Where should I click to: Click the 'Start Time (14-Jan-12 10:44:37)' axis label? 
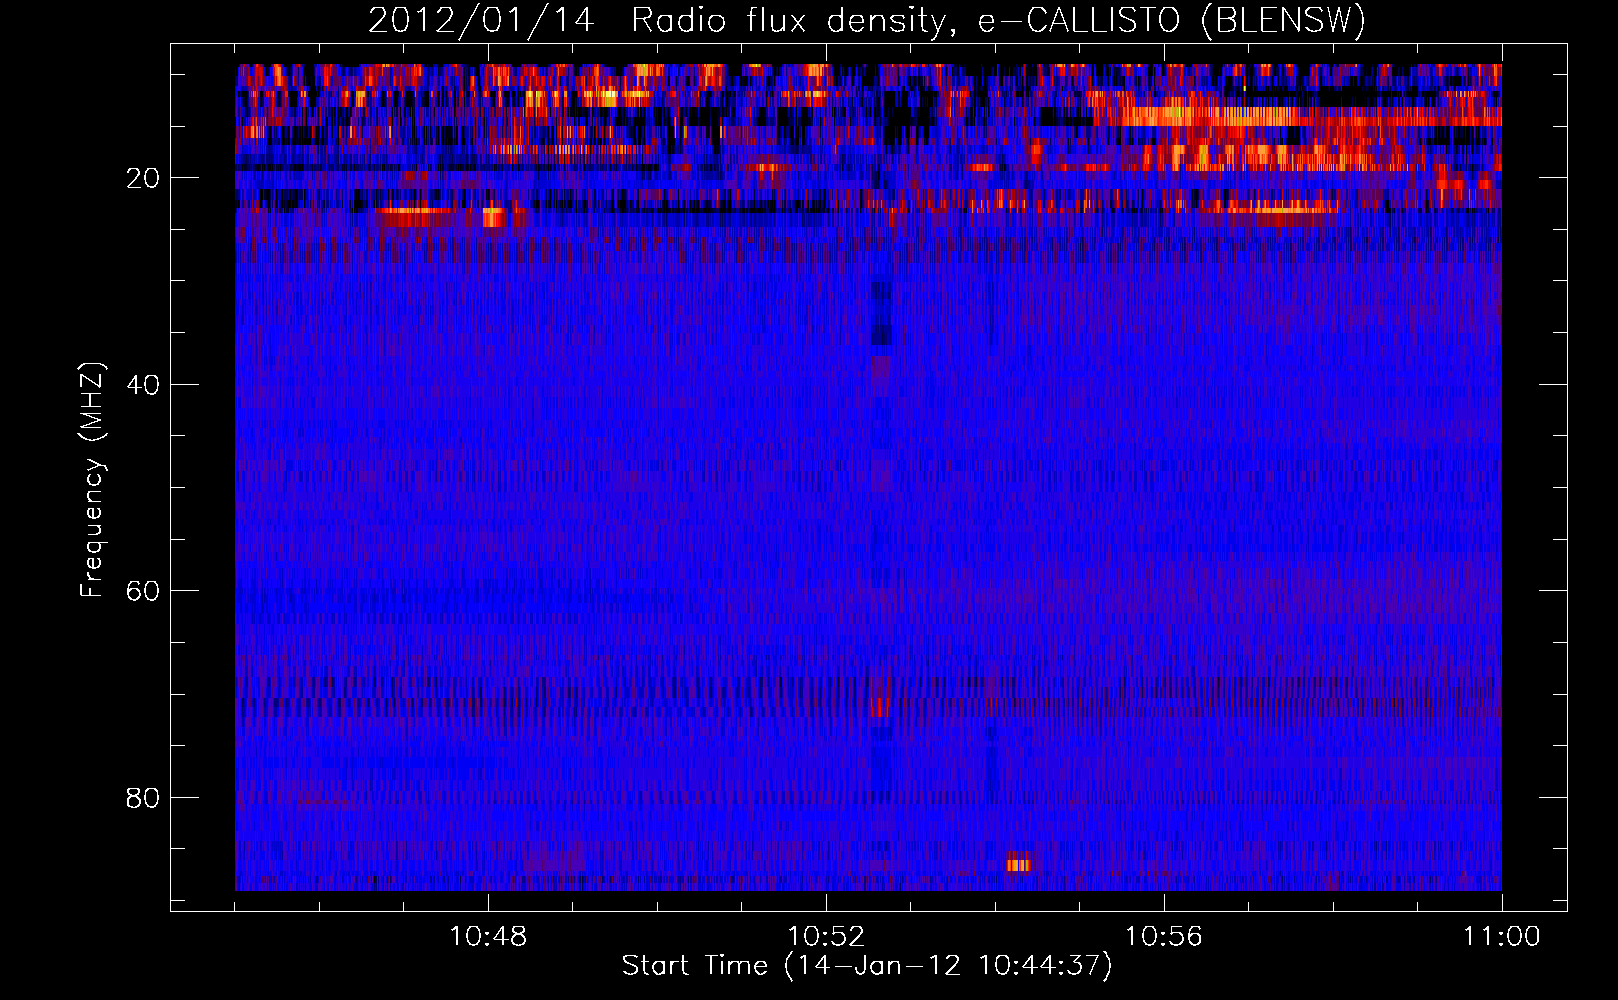867,966
